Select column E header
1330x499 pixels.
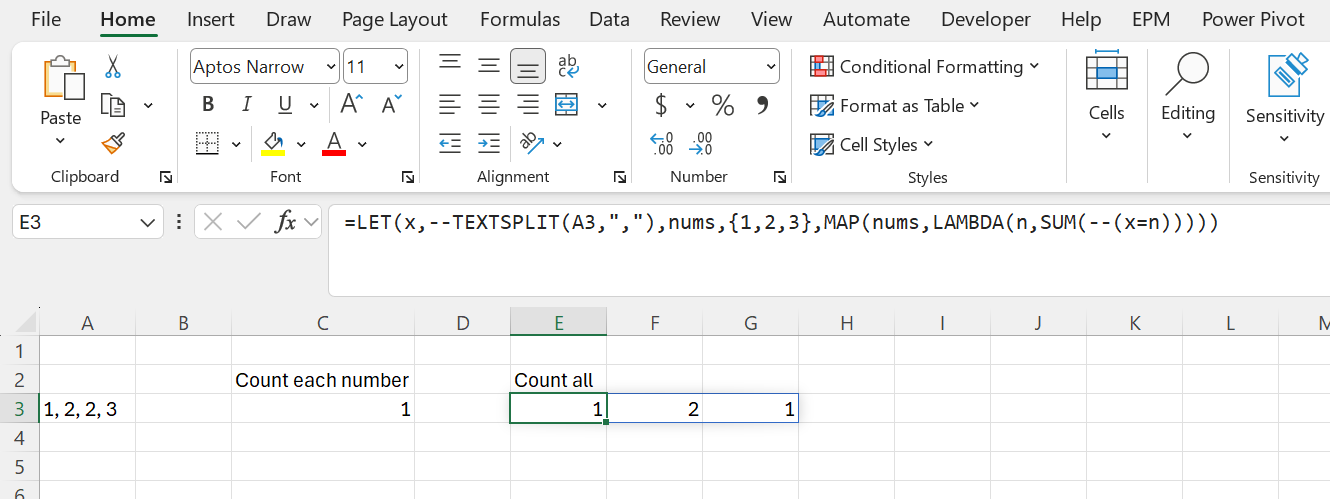coord(558,322)
